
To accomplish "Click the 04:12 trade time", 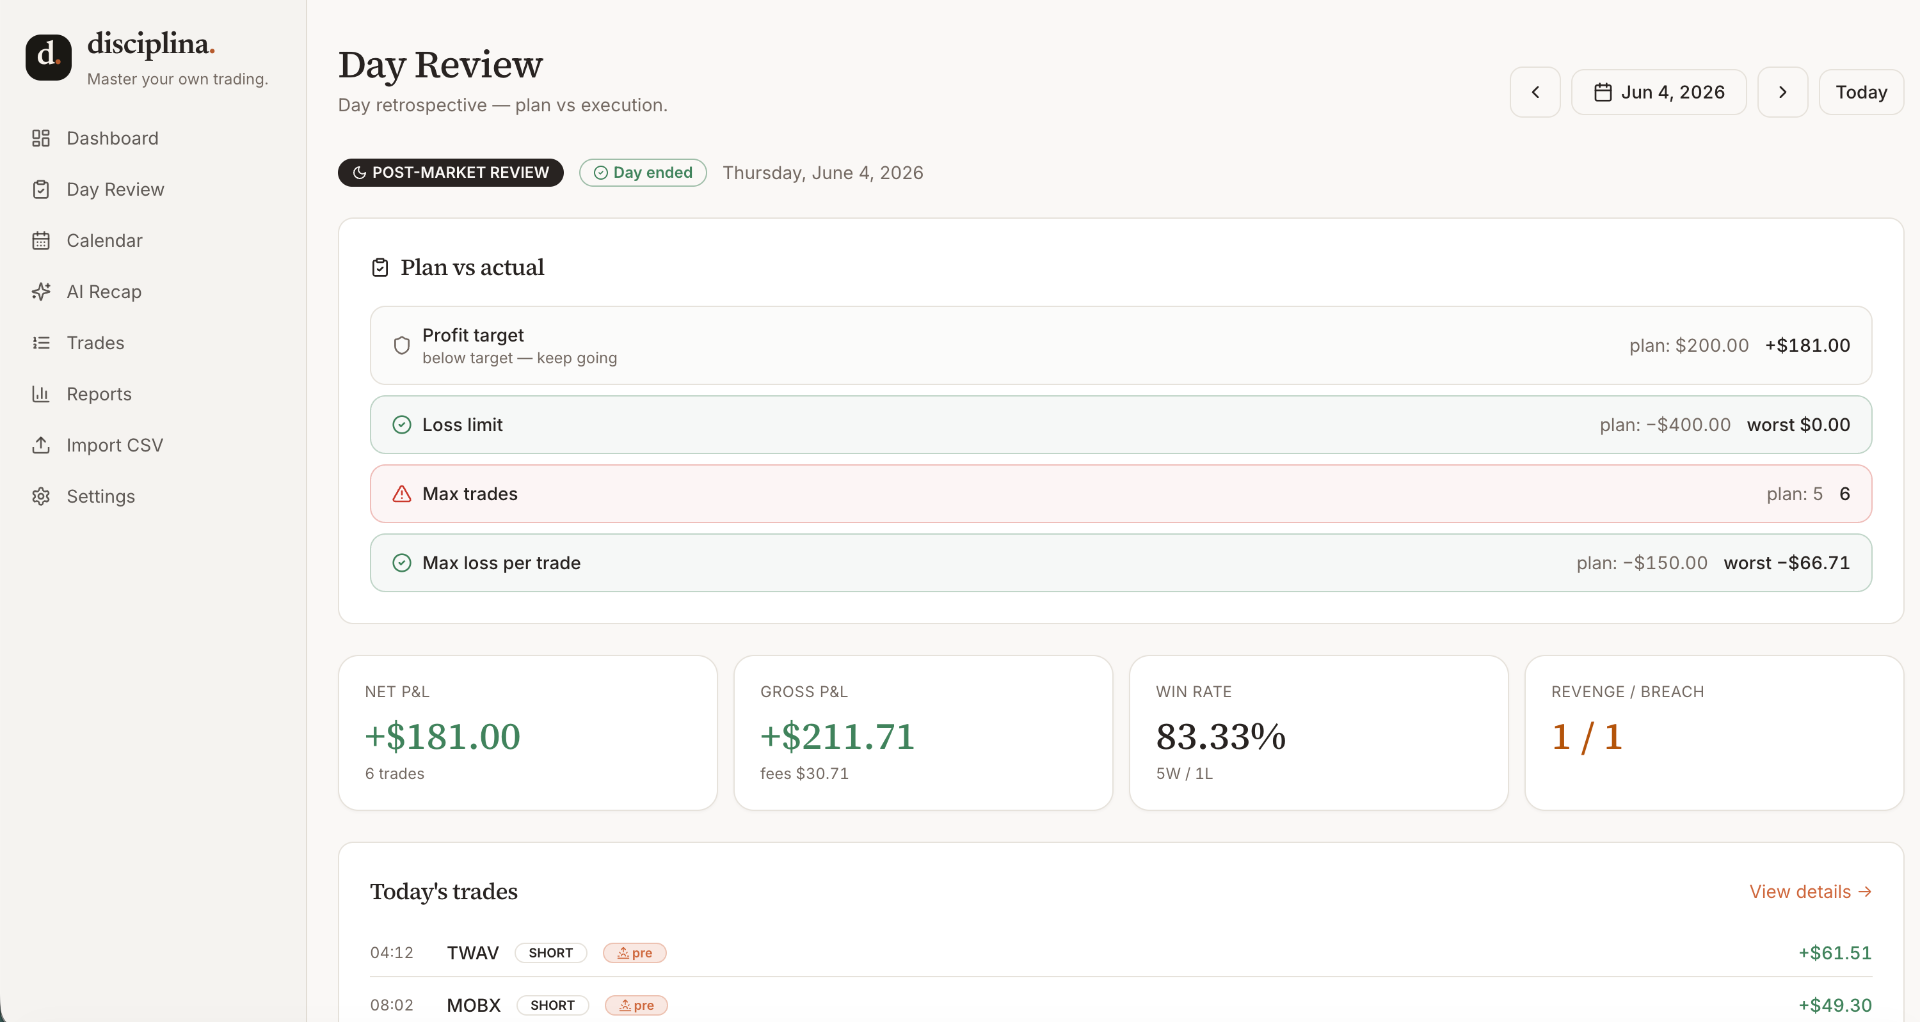I will point(392,953).
